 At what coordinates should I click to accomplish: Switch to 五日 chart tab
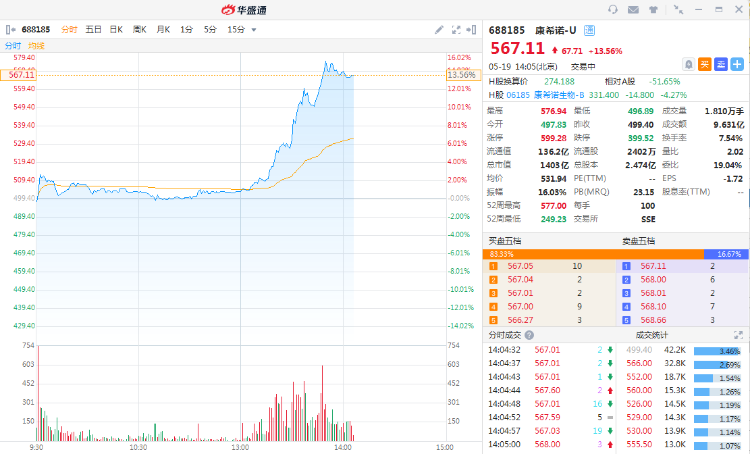pos(93,30)
